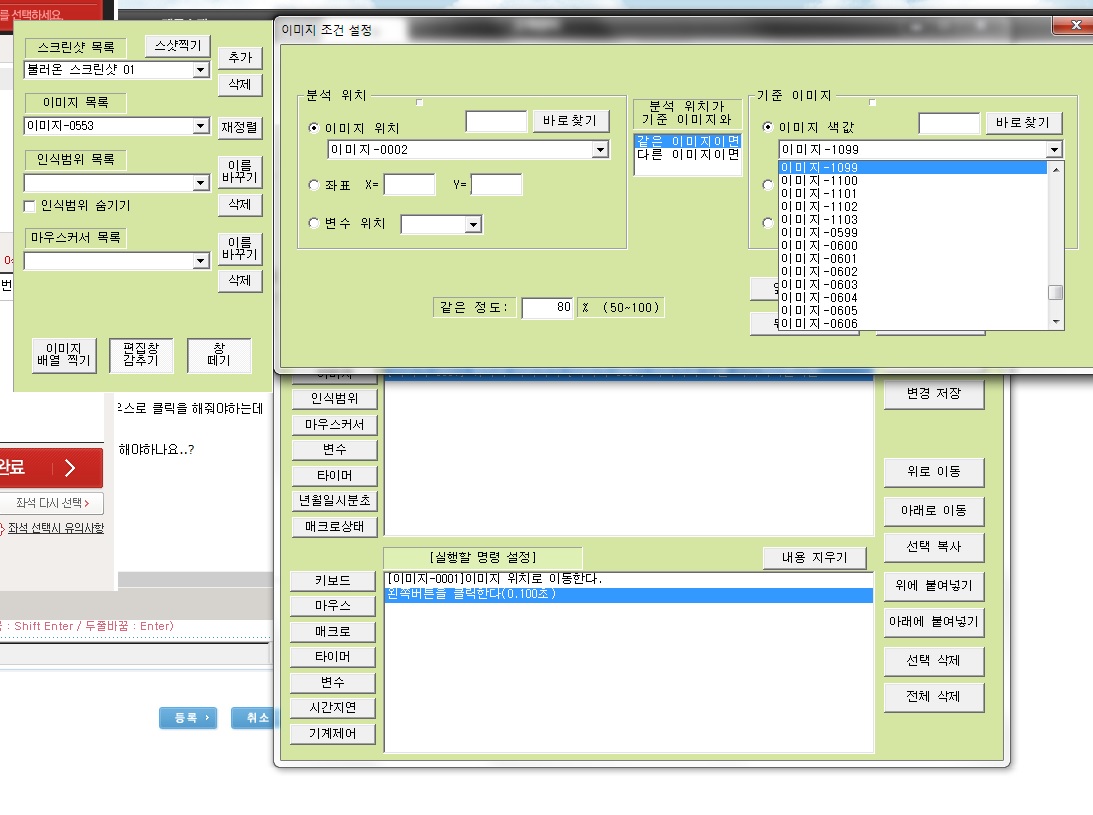Pick 이미지-1102 from the open list
This screenshot has height=815, width=1093.
818,207
